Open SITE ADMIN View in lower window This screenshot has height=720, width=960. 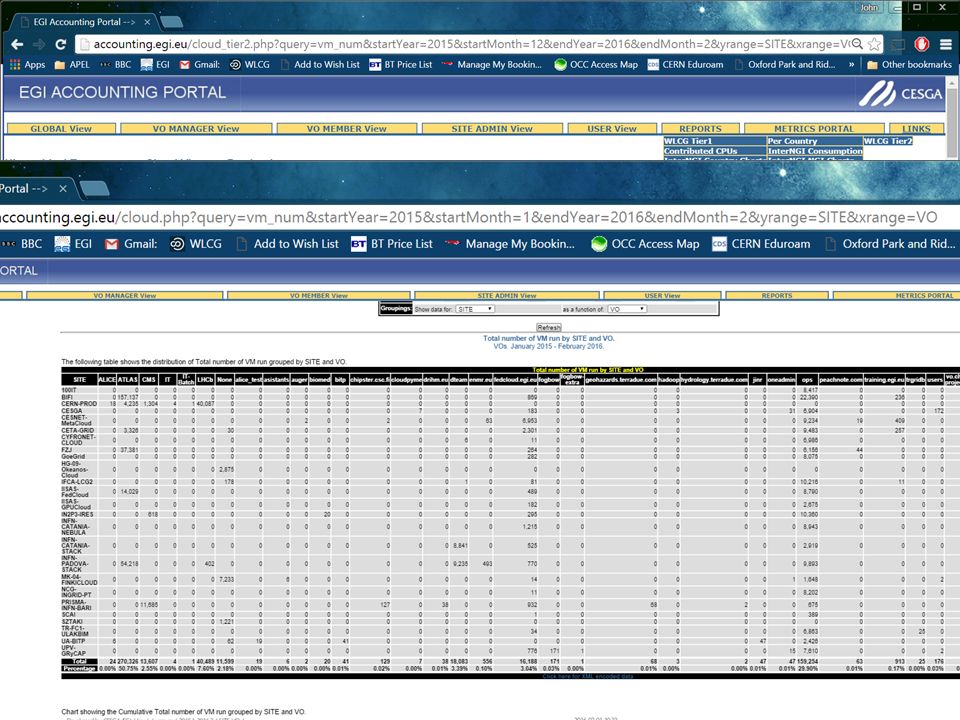tap(507, 296)
